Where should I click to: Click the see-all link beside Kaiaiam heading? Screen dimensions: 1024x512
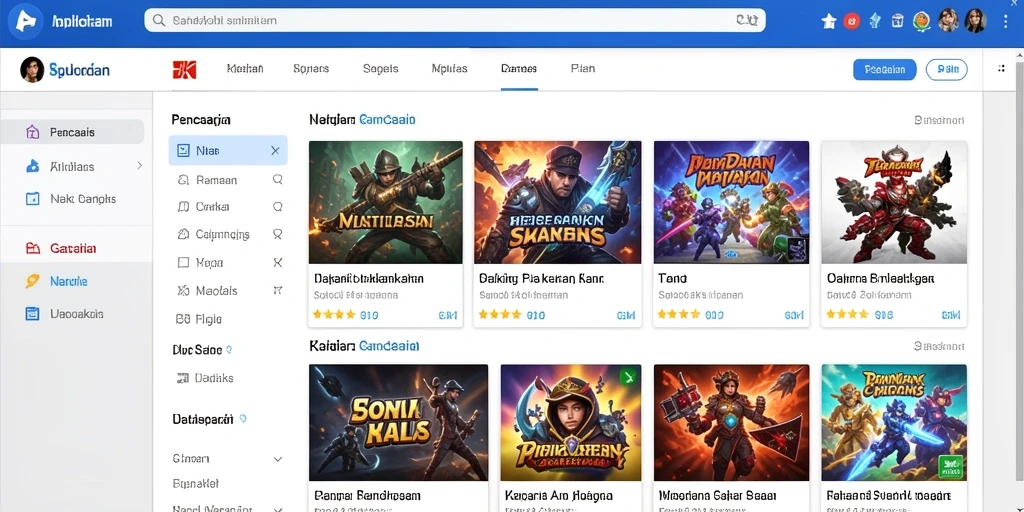pos(939,346)
